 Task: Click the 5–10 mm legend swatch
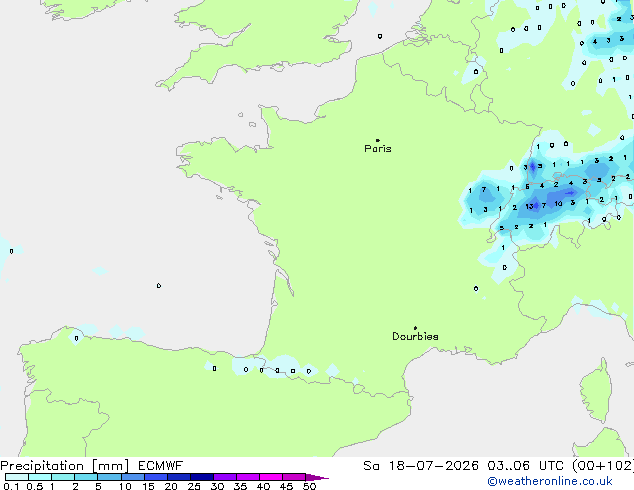coord(109,477)
